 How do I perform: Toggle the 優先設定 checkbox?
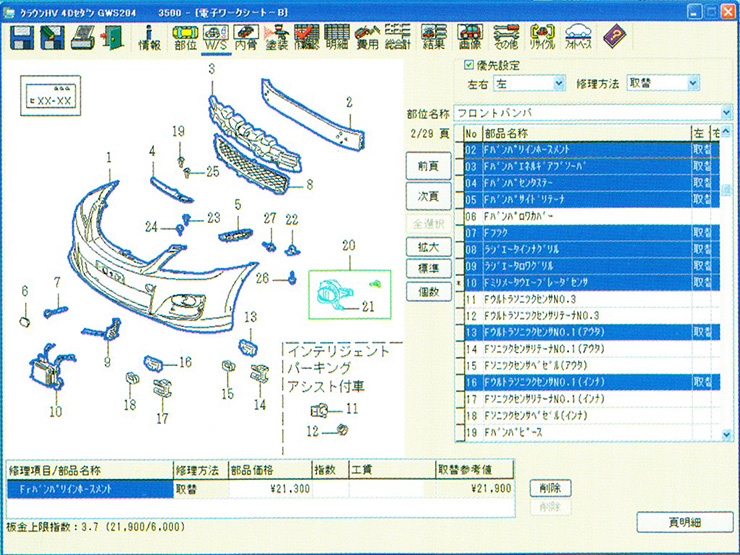(470, 65)
